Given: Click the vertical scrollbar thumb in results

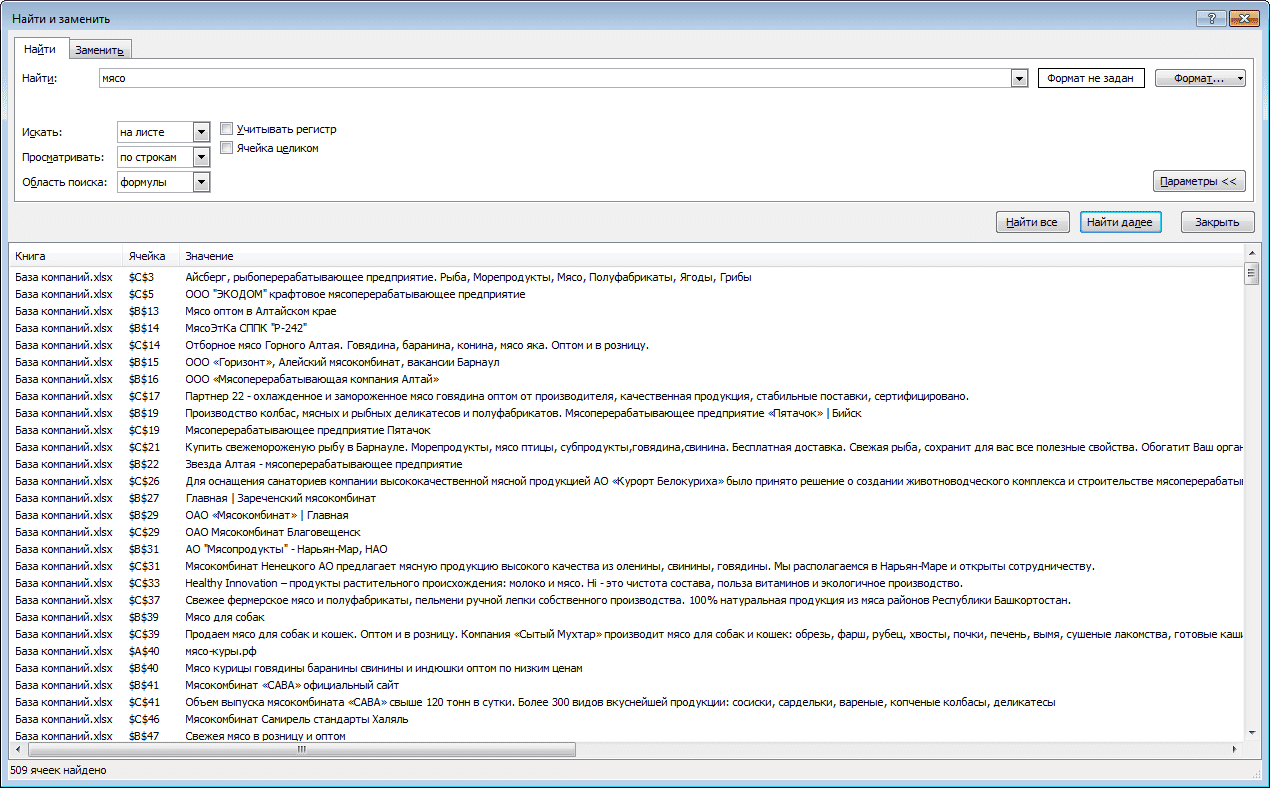Looking at the screenshot, I should point(1251,274).
